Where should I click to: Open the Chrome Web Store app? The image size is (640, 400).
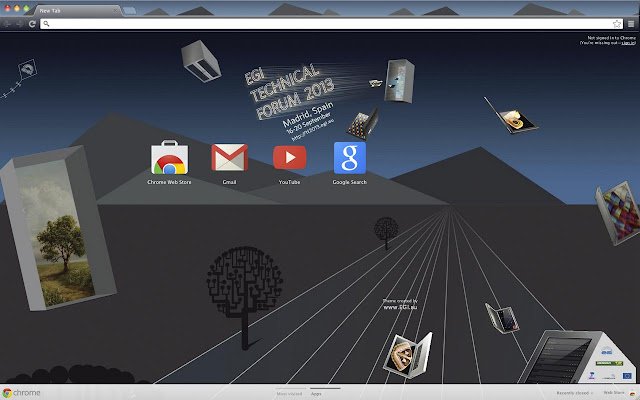[x=169, y=158]
